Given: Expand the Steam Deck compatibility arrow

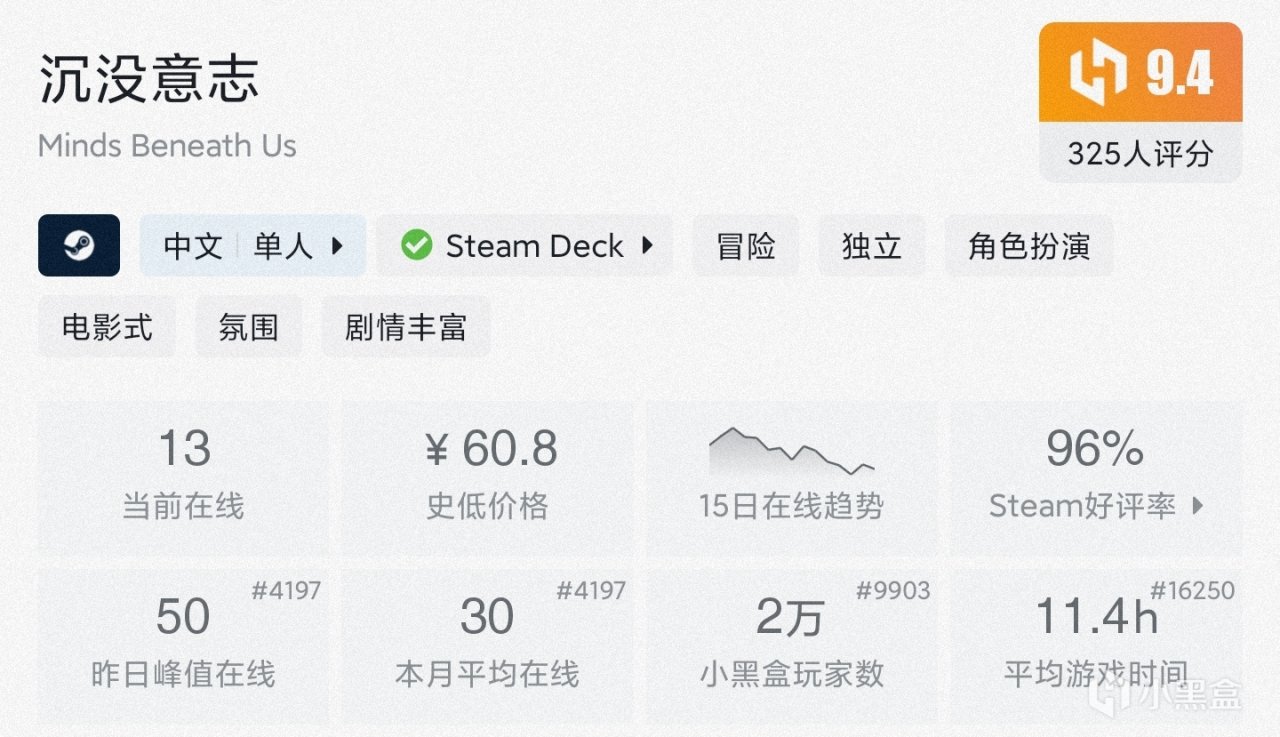Looking at the screenshot, I should click(647, 245).
